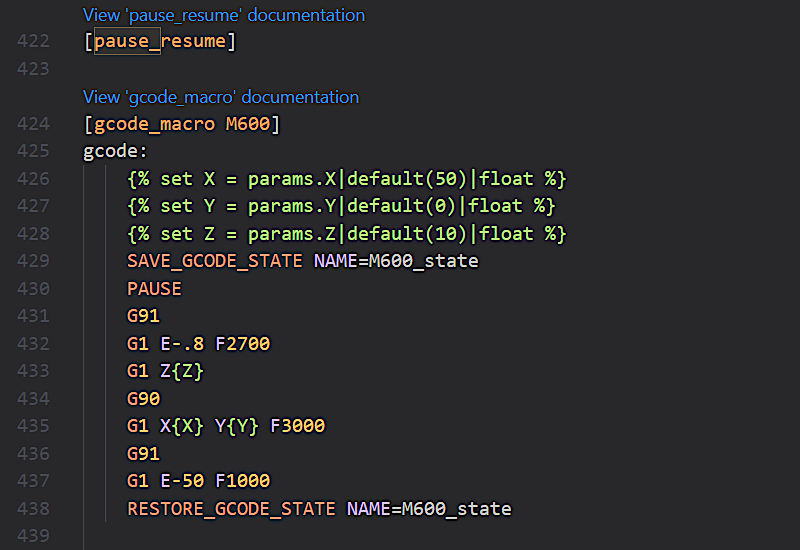Click the 'G1 X{X} Y{Y} F3000' line
The width and height of the screenshot is (800, 550).
[x=226, y=426]
